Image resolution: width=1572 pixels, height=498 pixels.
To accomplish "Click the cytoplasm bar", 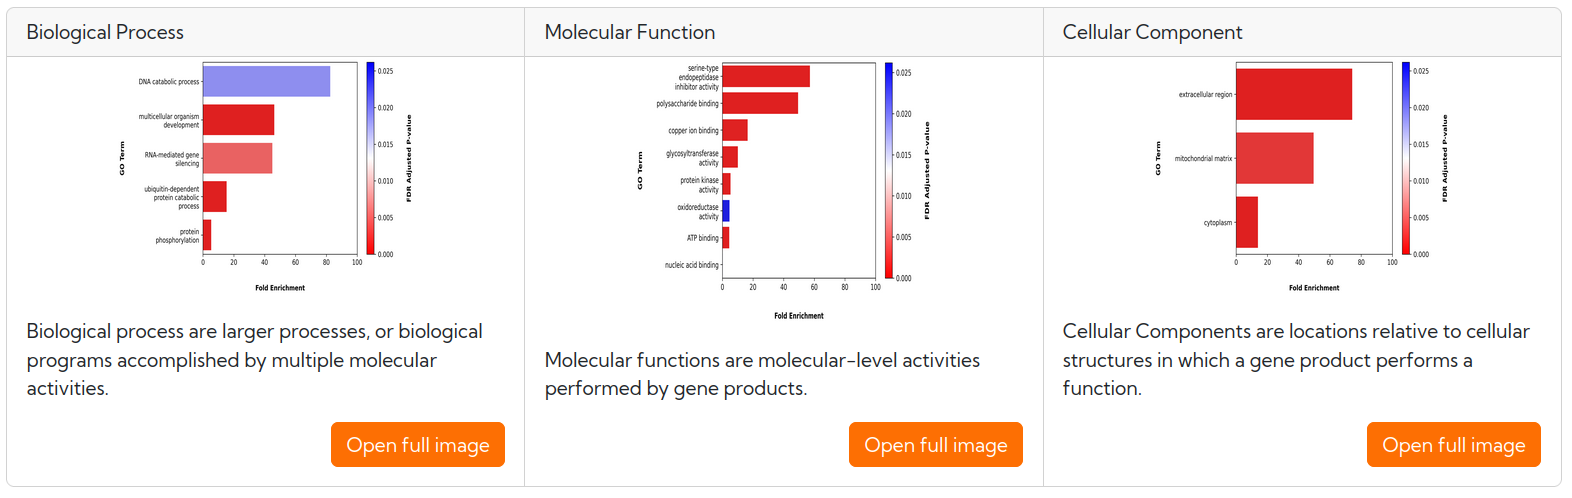I will coord(1247,222).
